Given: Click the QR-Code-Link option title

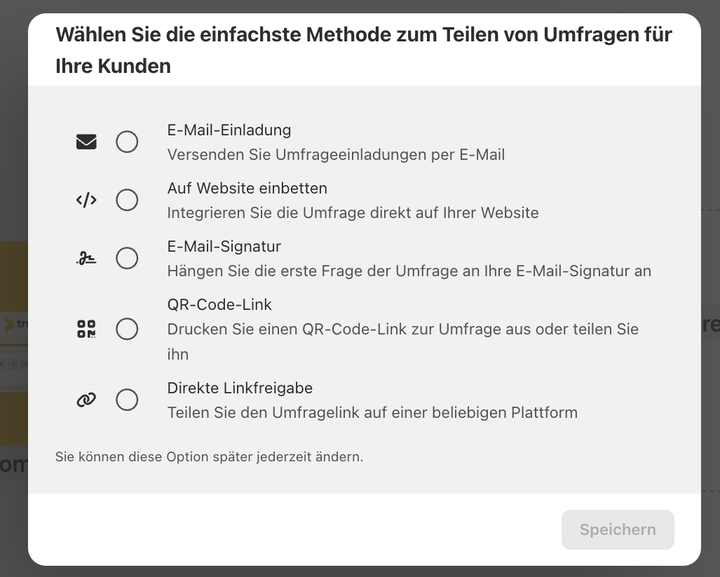Looking at the screenshot, I should pos(219,304).
